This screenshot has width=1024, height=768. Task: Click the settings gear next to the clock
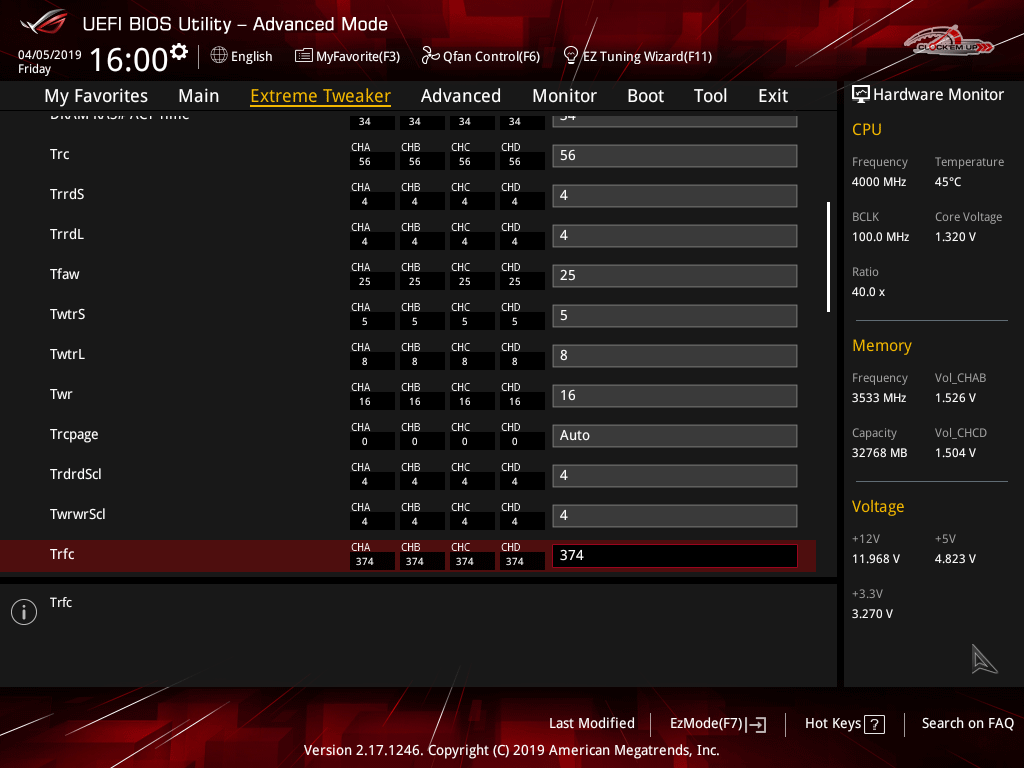pos(179,51)
